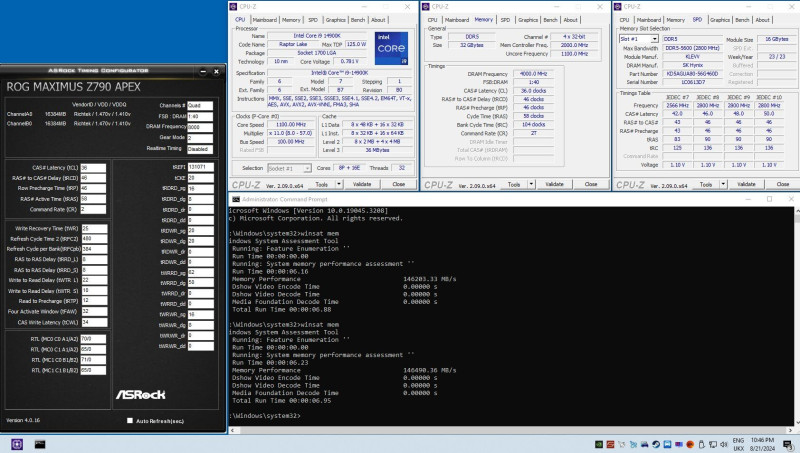Click the CPU-Z title icon in the SPD window
The image size is (800, 453).
pos(618,7)
